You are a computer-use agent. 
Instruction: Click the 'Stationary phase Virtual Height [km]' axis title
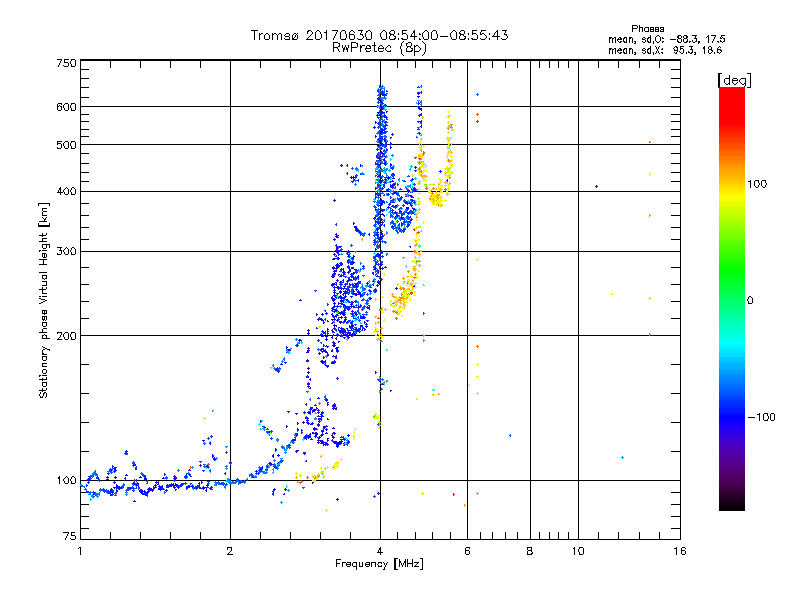[44, 300]
